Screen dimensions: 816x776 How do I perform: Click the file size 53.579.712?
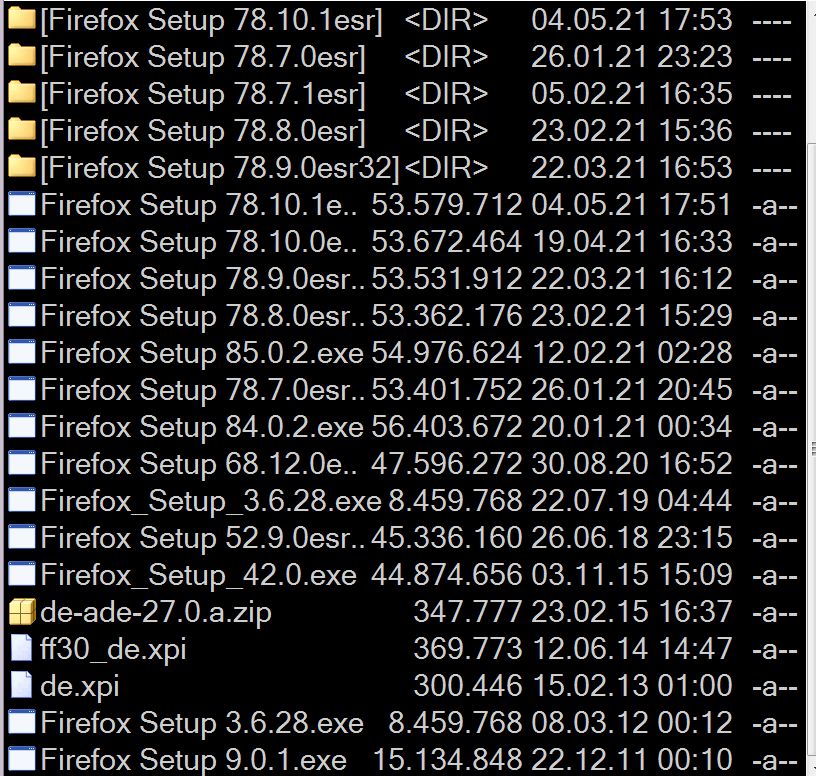[447, 205]
